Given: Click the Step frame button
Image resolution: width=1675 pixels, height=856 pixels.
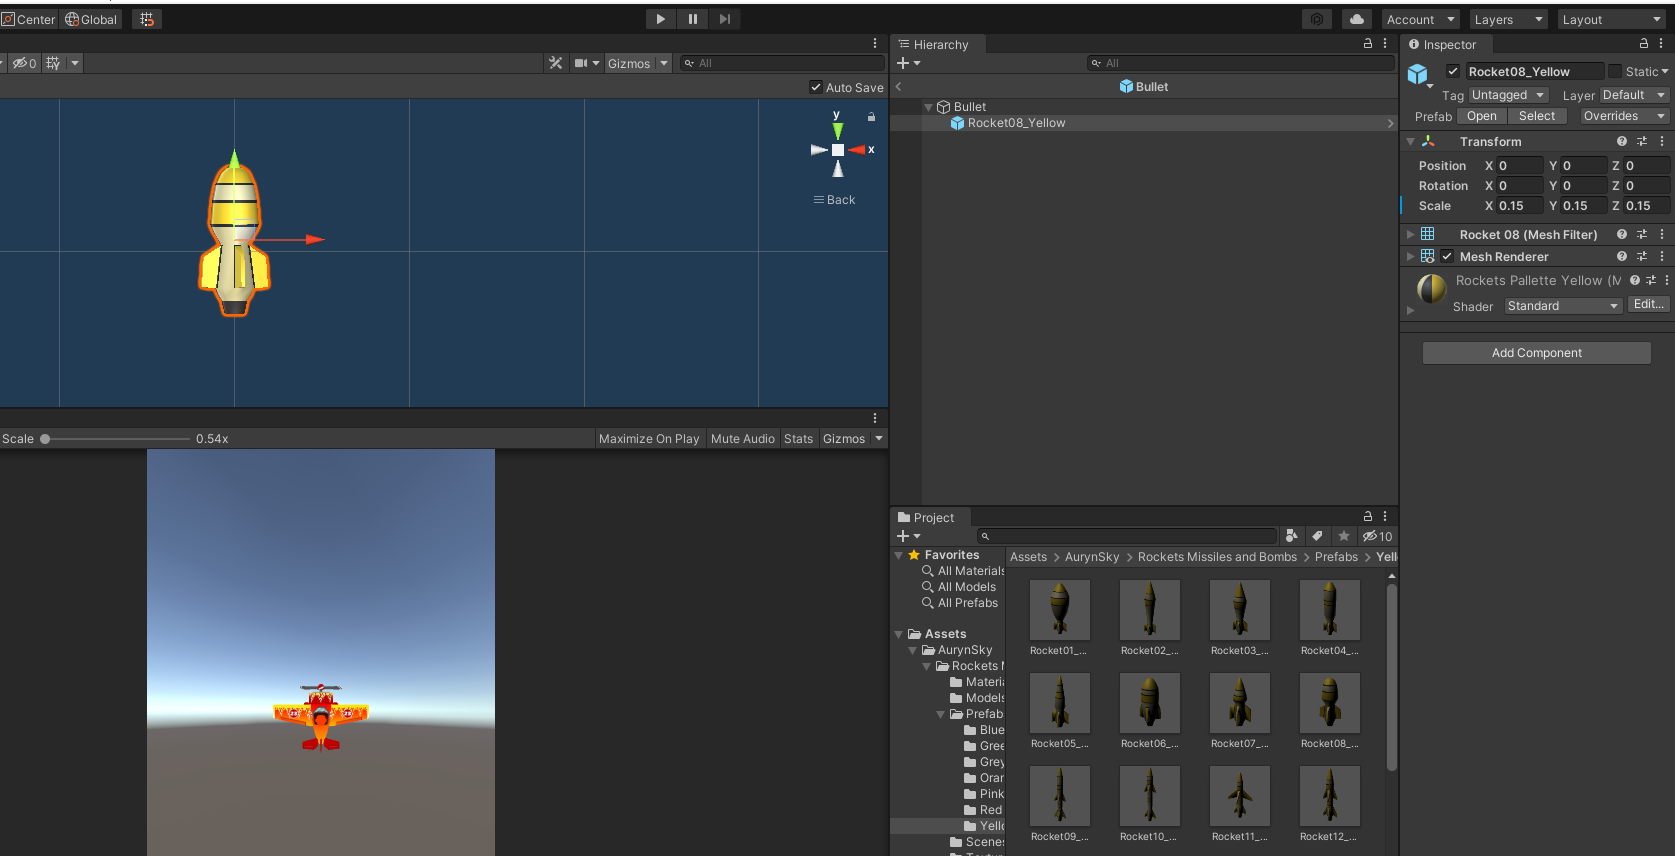Looking at the screenshot, I should (x=725, y=19).
